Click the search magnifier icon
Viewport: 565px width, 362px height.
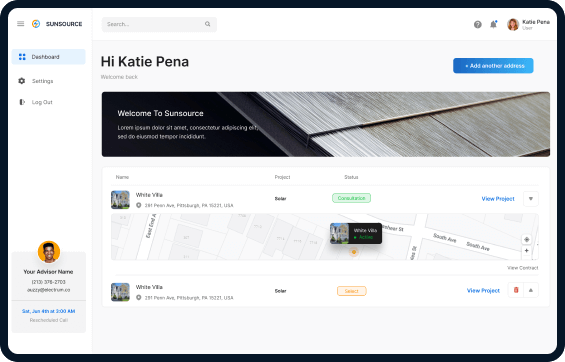208,24
